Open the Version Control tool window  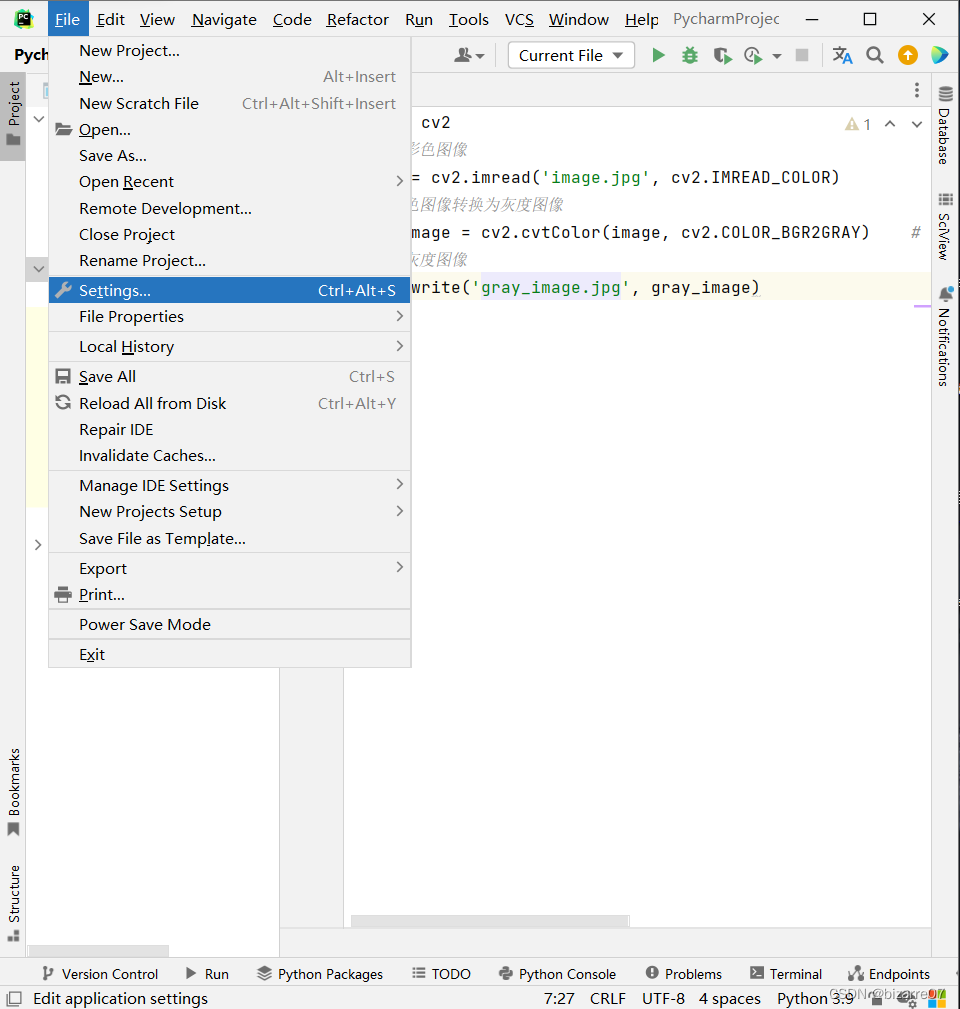coord(100,974)
